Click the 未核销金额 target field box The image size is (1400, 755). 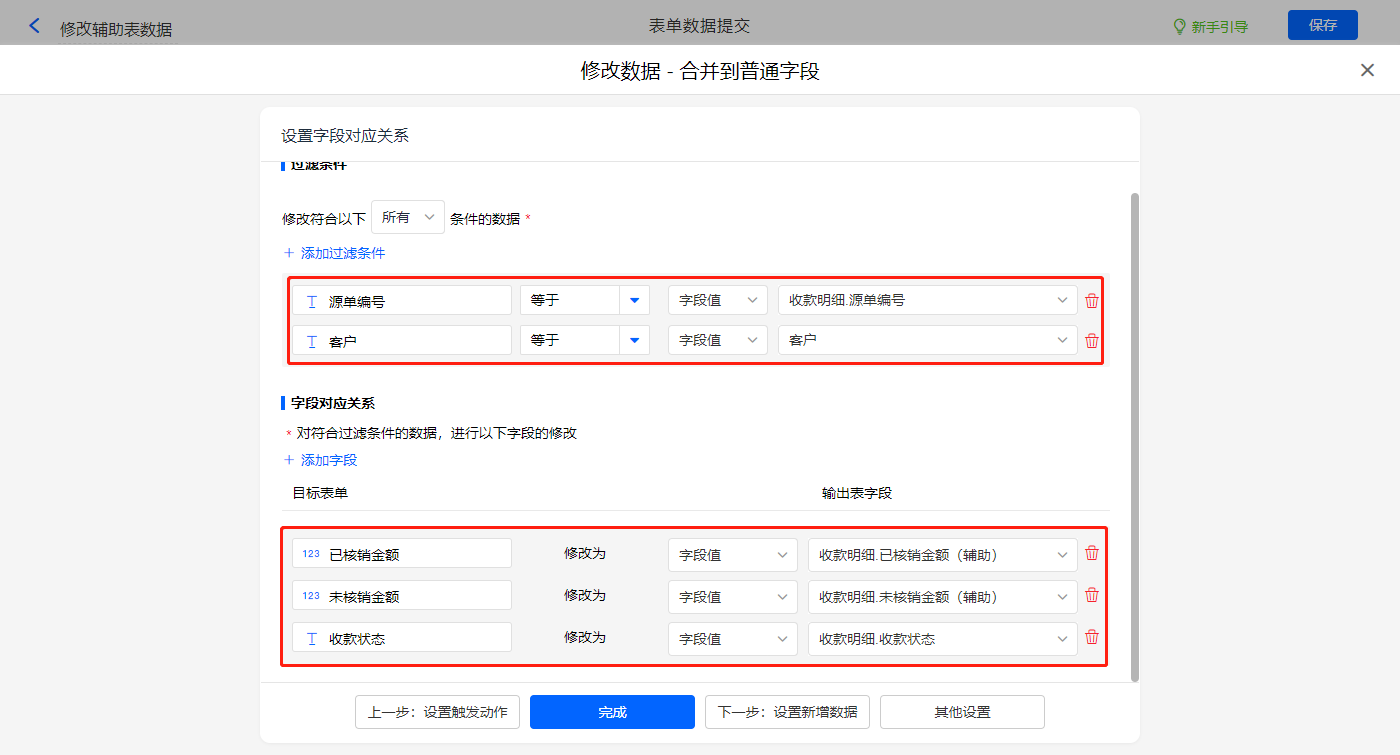coord(402,596)
